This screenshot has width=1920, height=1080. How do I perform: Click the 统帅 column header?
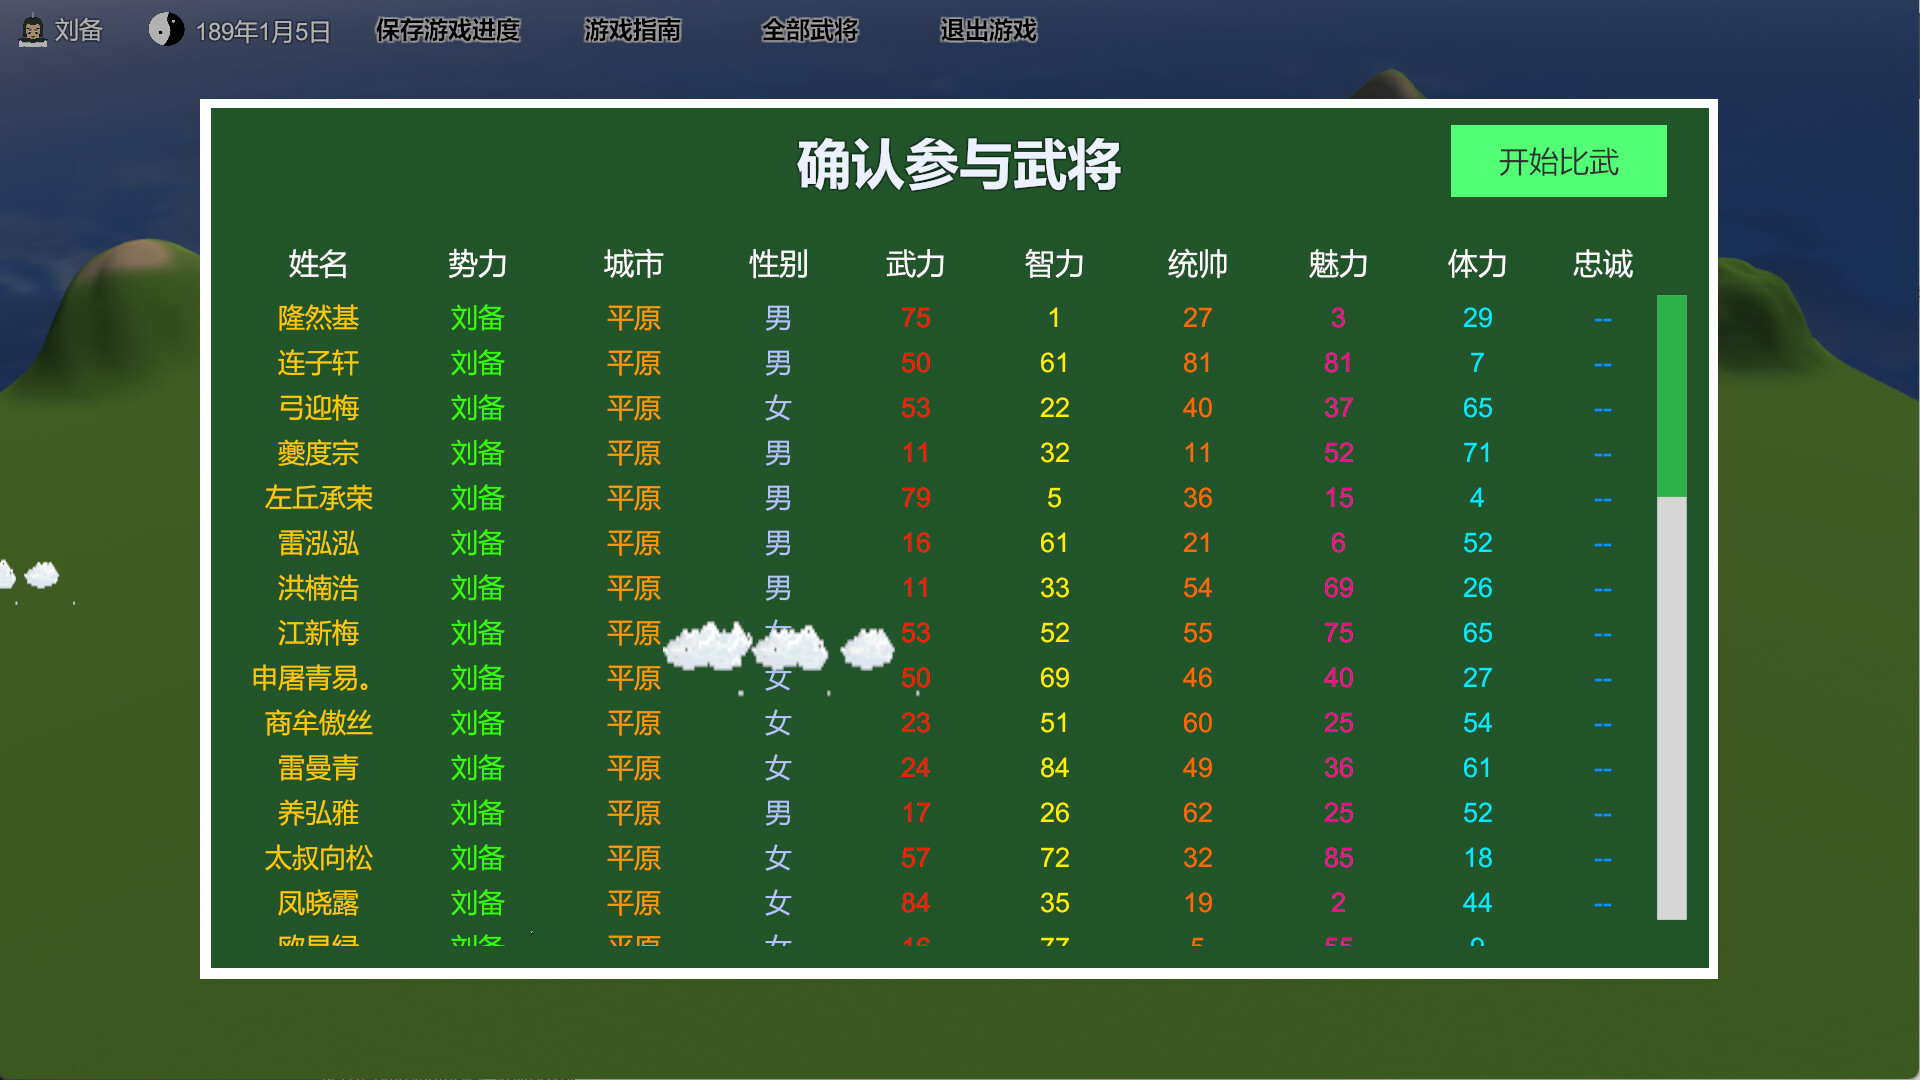click(x=1196, y=265)
